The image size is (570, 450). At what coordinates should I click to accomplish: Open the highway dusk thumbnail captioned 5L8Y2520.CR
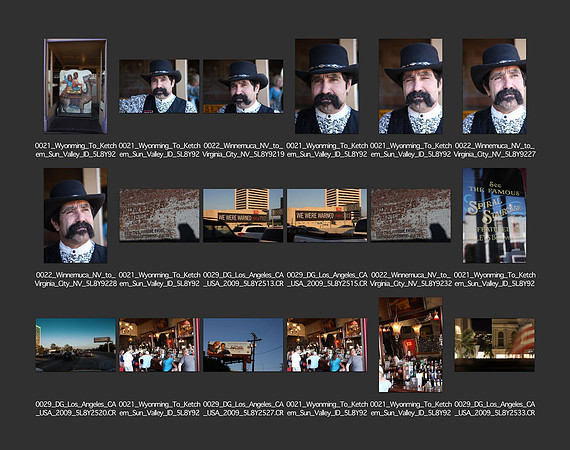click(76, 345)
